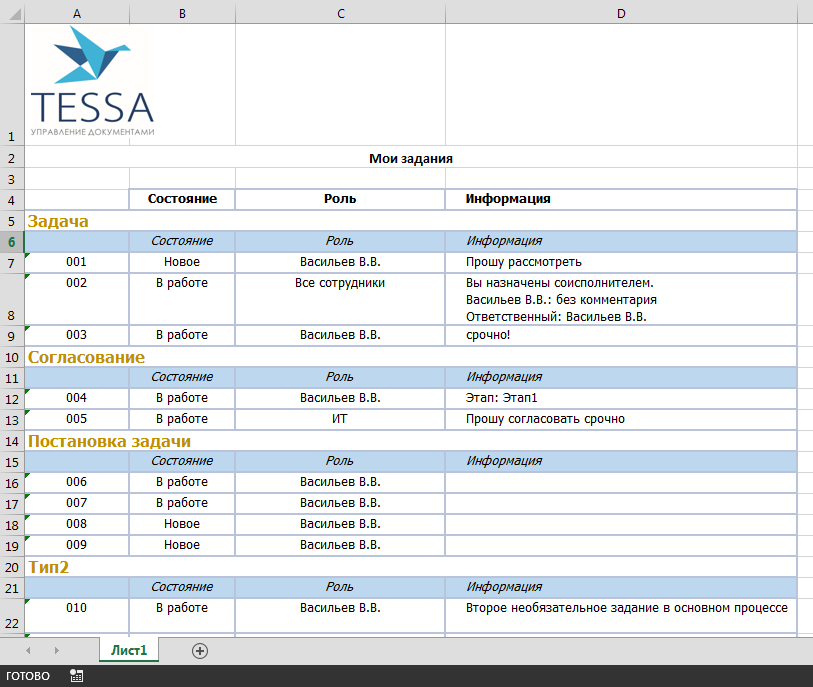This screenshot has width=813, height=687.
Task: Select the cell containing 010
Action: [77, 615]
